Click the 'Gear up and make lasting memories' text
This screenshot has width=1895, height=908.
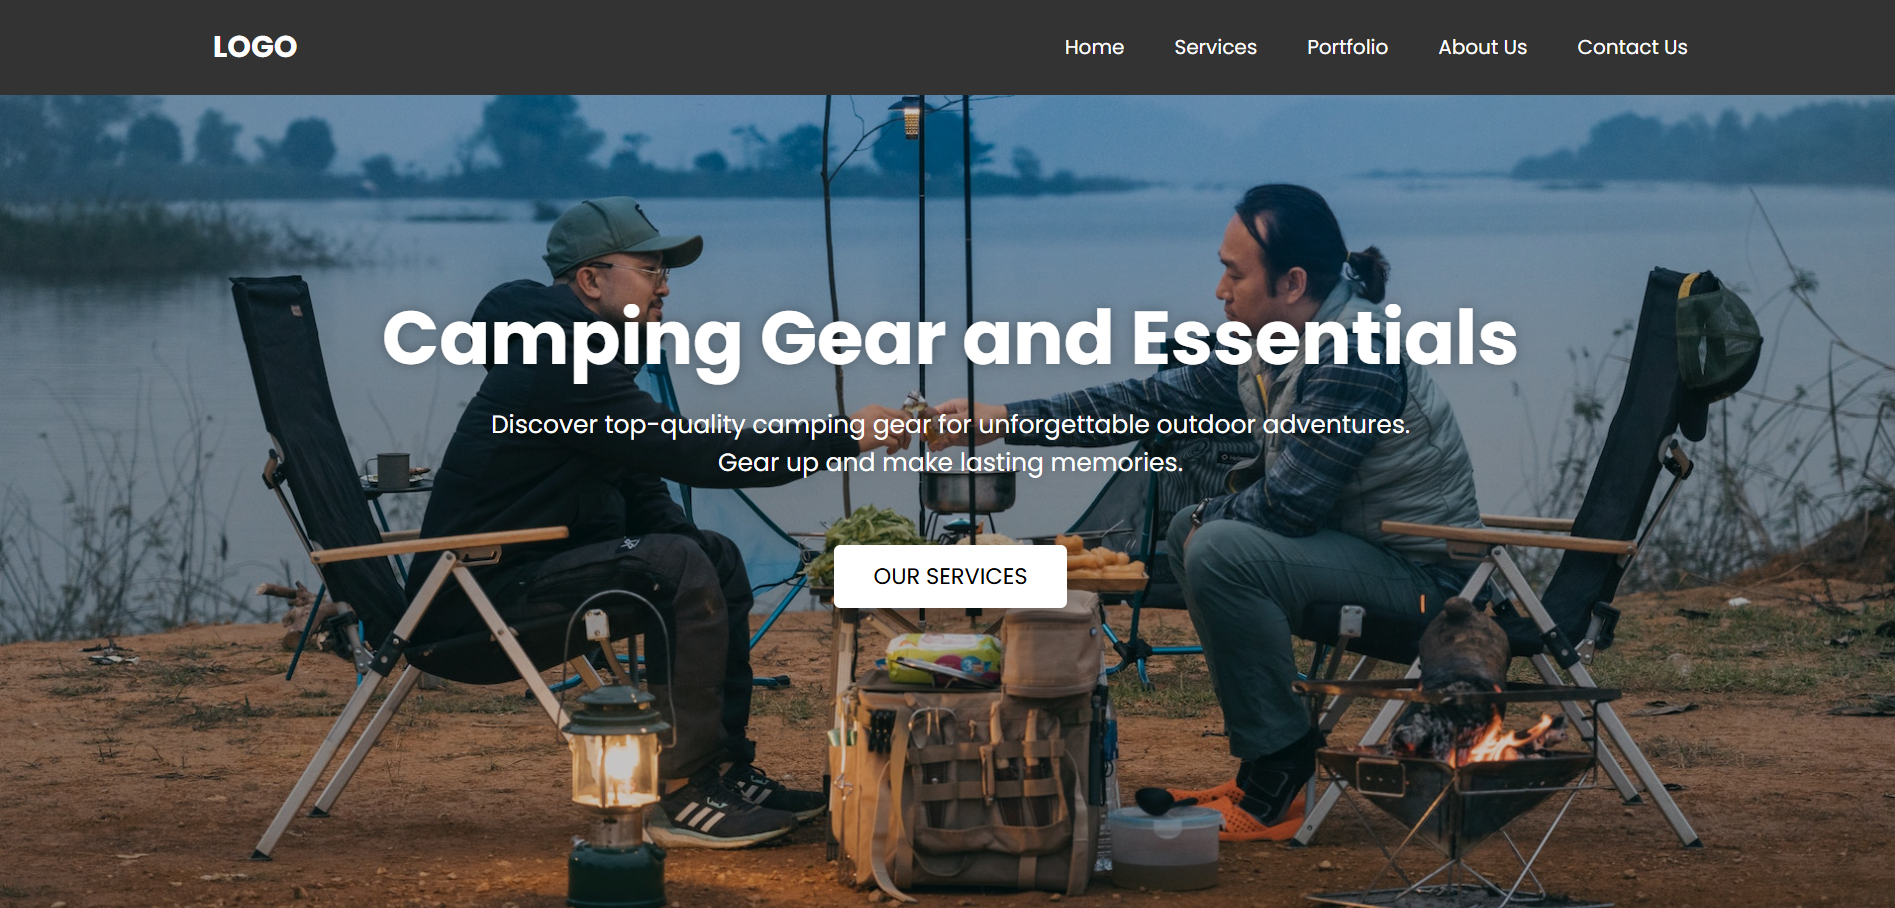pos(950,462)
